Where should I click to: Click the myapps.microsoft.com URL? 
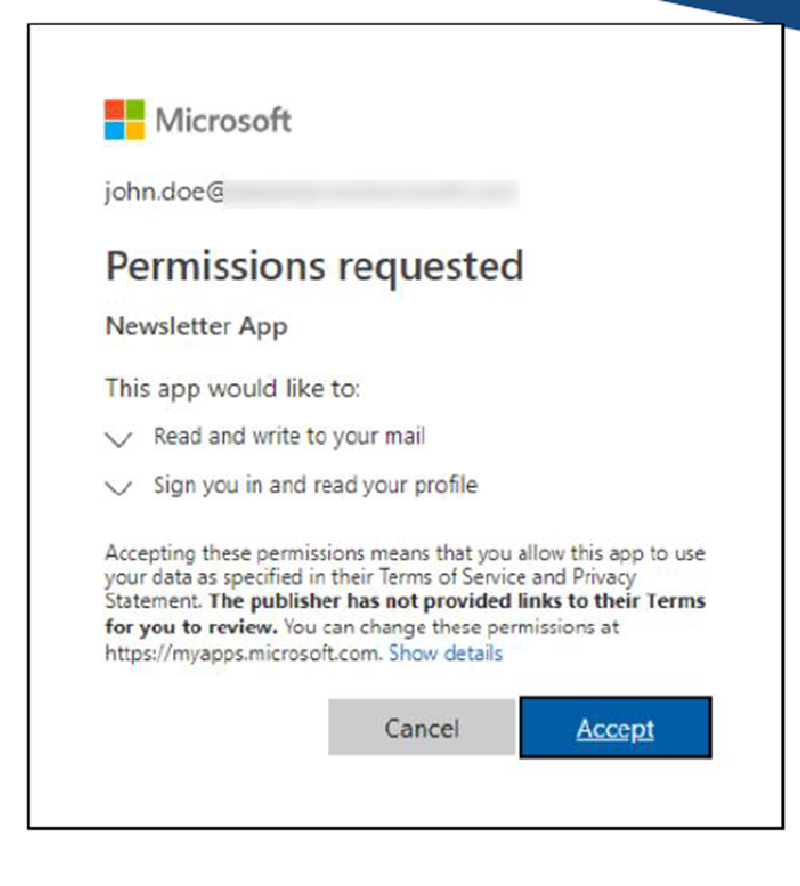(x=244, y=653)
